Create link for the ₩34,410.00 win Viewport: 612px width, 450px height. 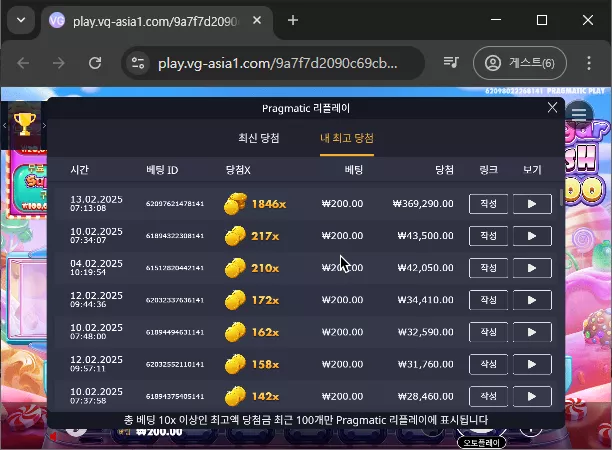(x=488, y=300)
